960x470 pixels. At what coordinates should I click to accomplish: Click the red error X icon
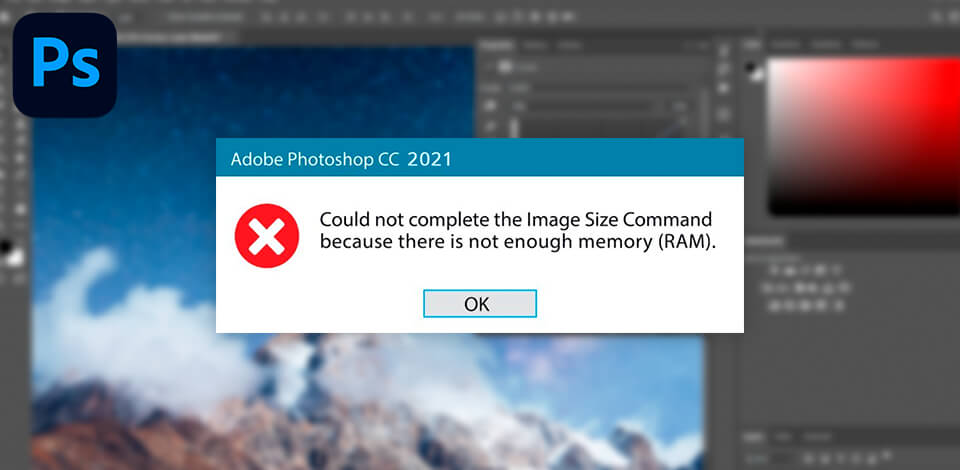(267, 236)
